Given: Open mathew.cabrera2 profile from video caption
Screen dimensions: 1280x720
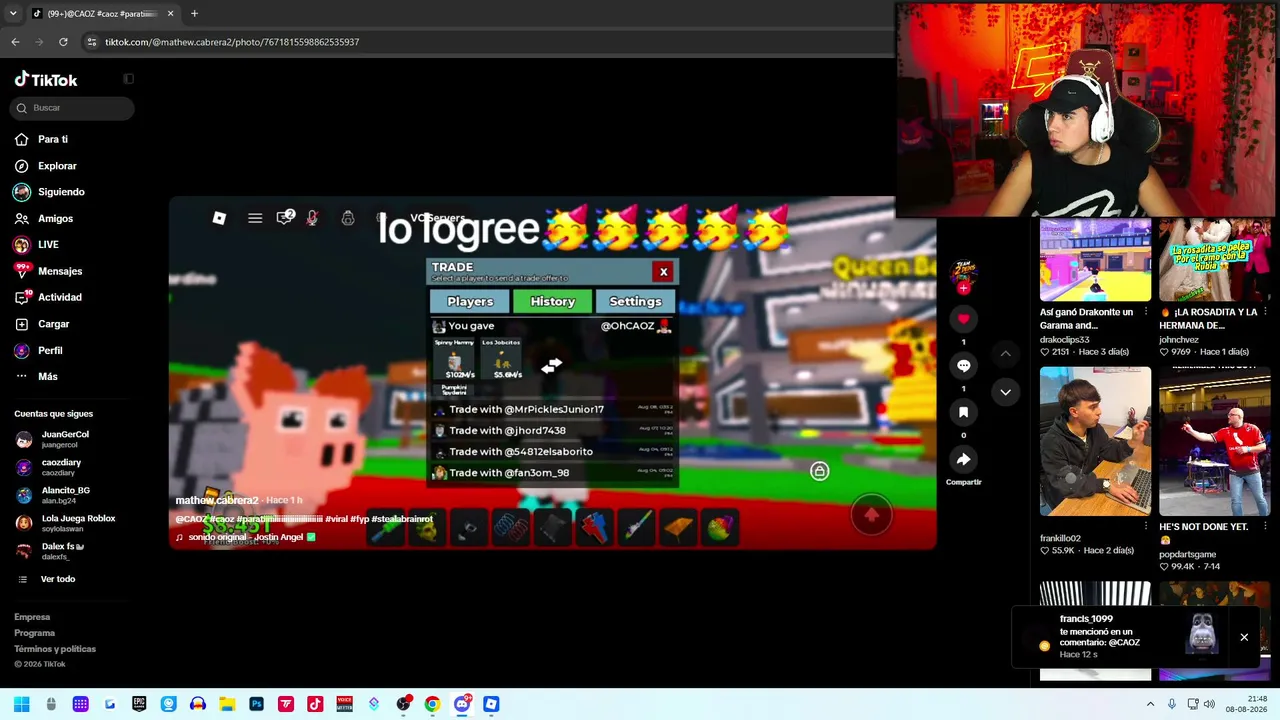Looking at the screenshot, I should pos(217,500).
